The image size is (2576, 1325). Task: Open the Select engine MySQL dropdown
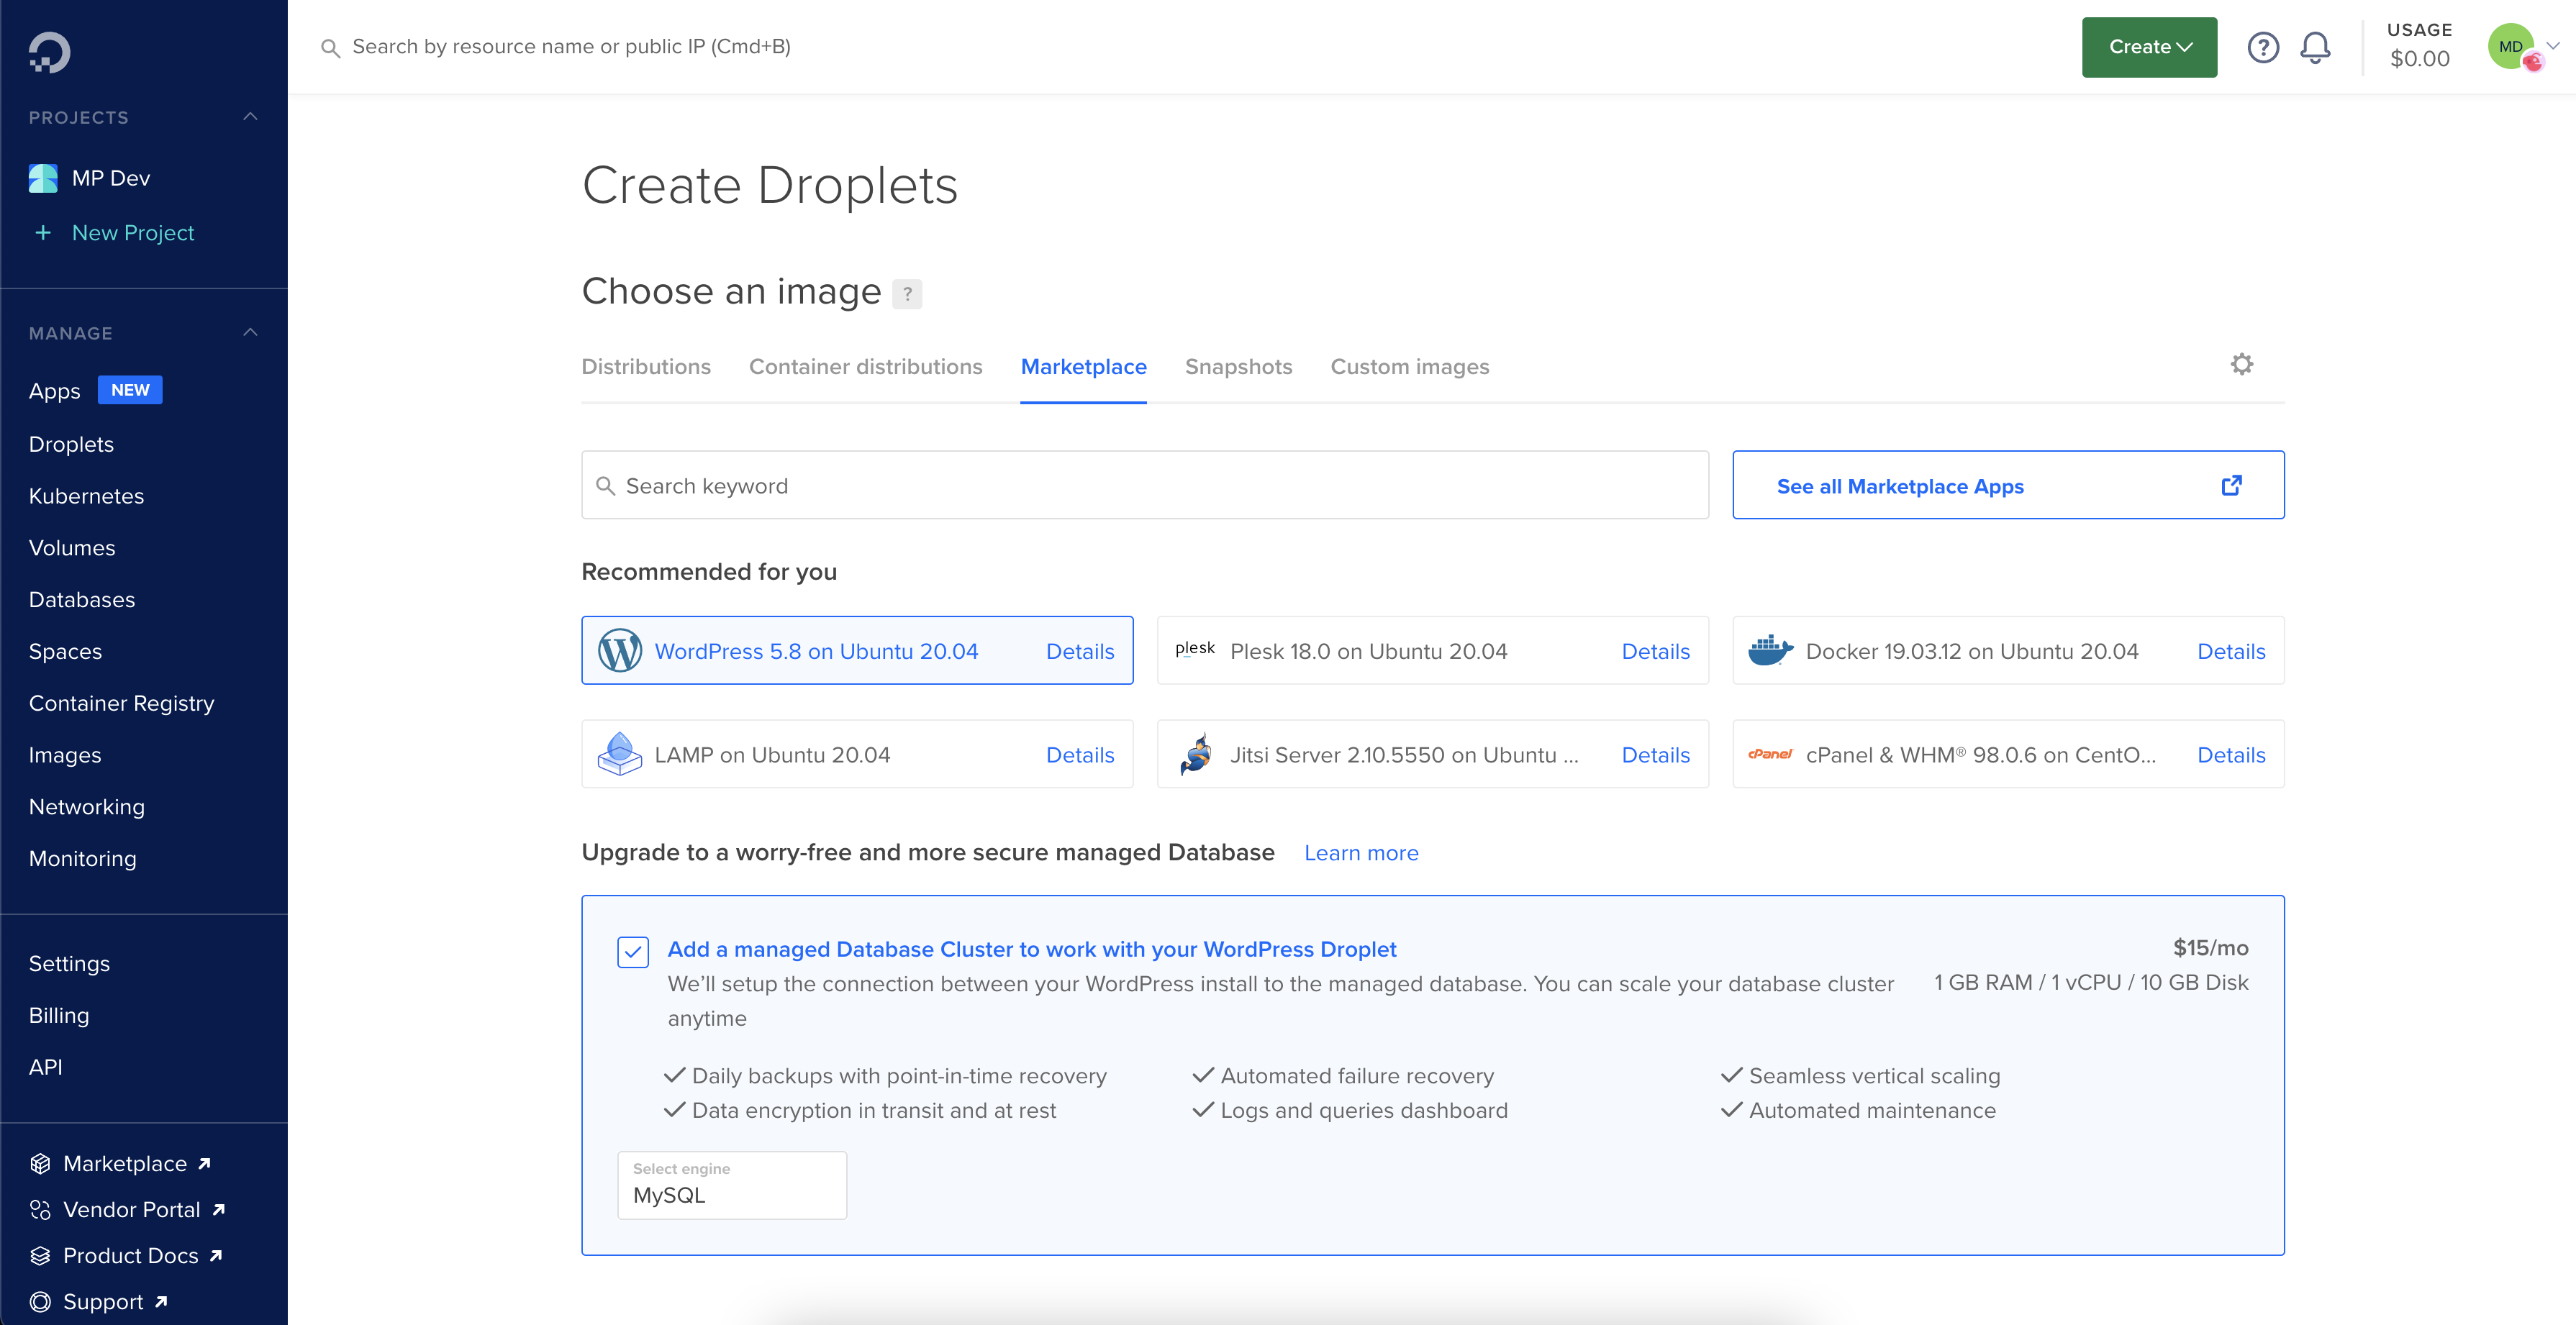[732, 1185]
